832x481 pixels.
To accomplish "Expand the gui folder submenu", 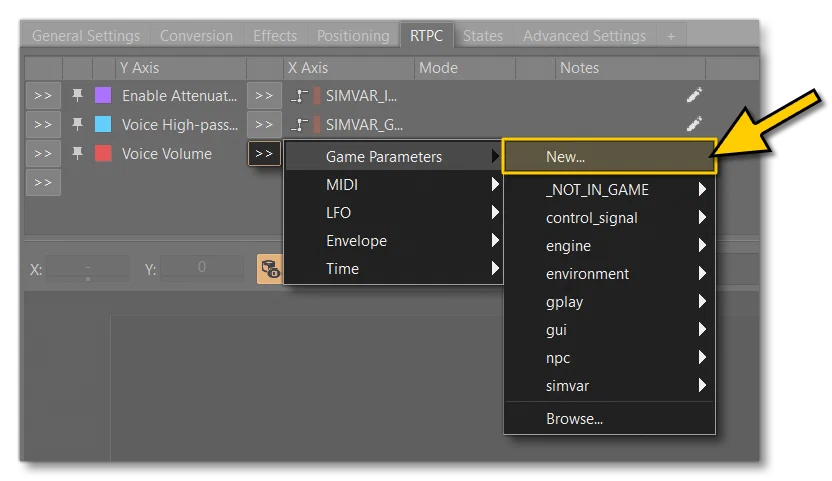I will [609, 330].
